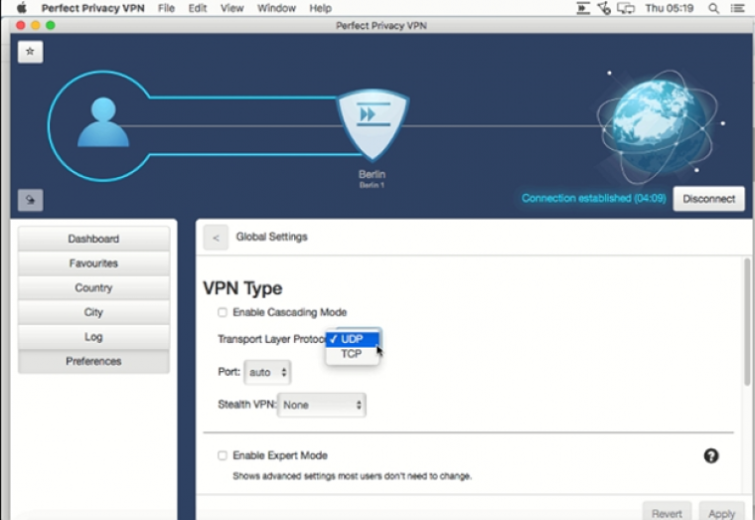Screen dimensions: 755x520
Task: Apply the settings changes
Action: click(x=721, y=513)
